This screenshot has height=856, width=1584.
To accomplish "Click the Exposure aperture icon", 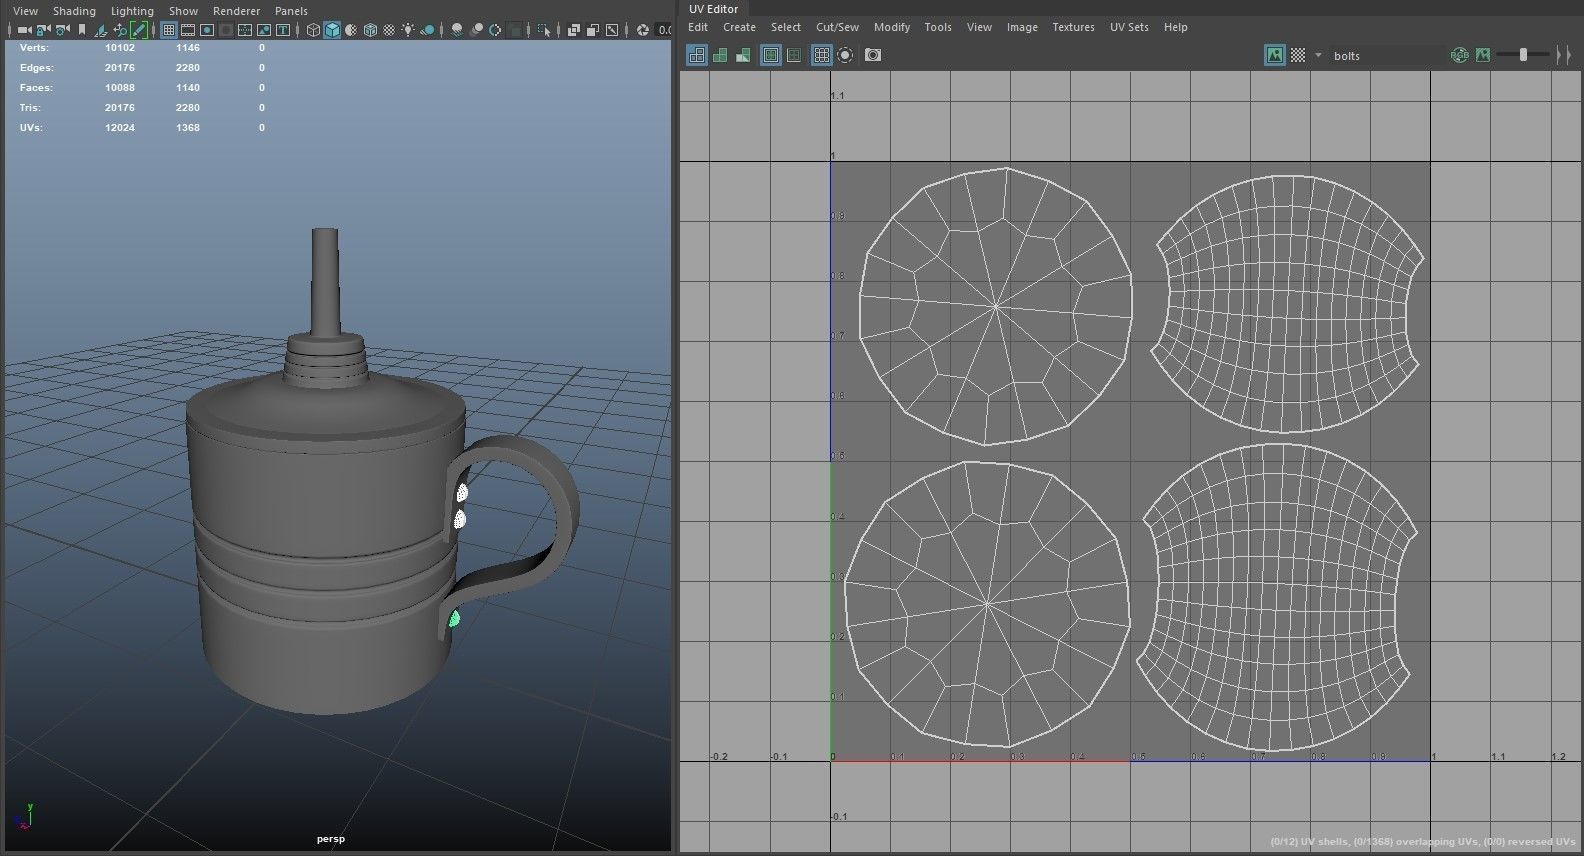I will pos(643,30).
